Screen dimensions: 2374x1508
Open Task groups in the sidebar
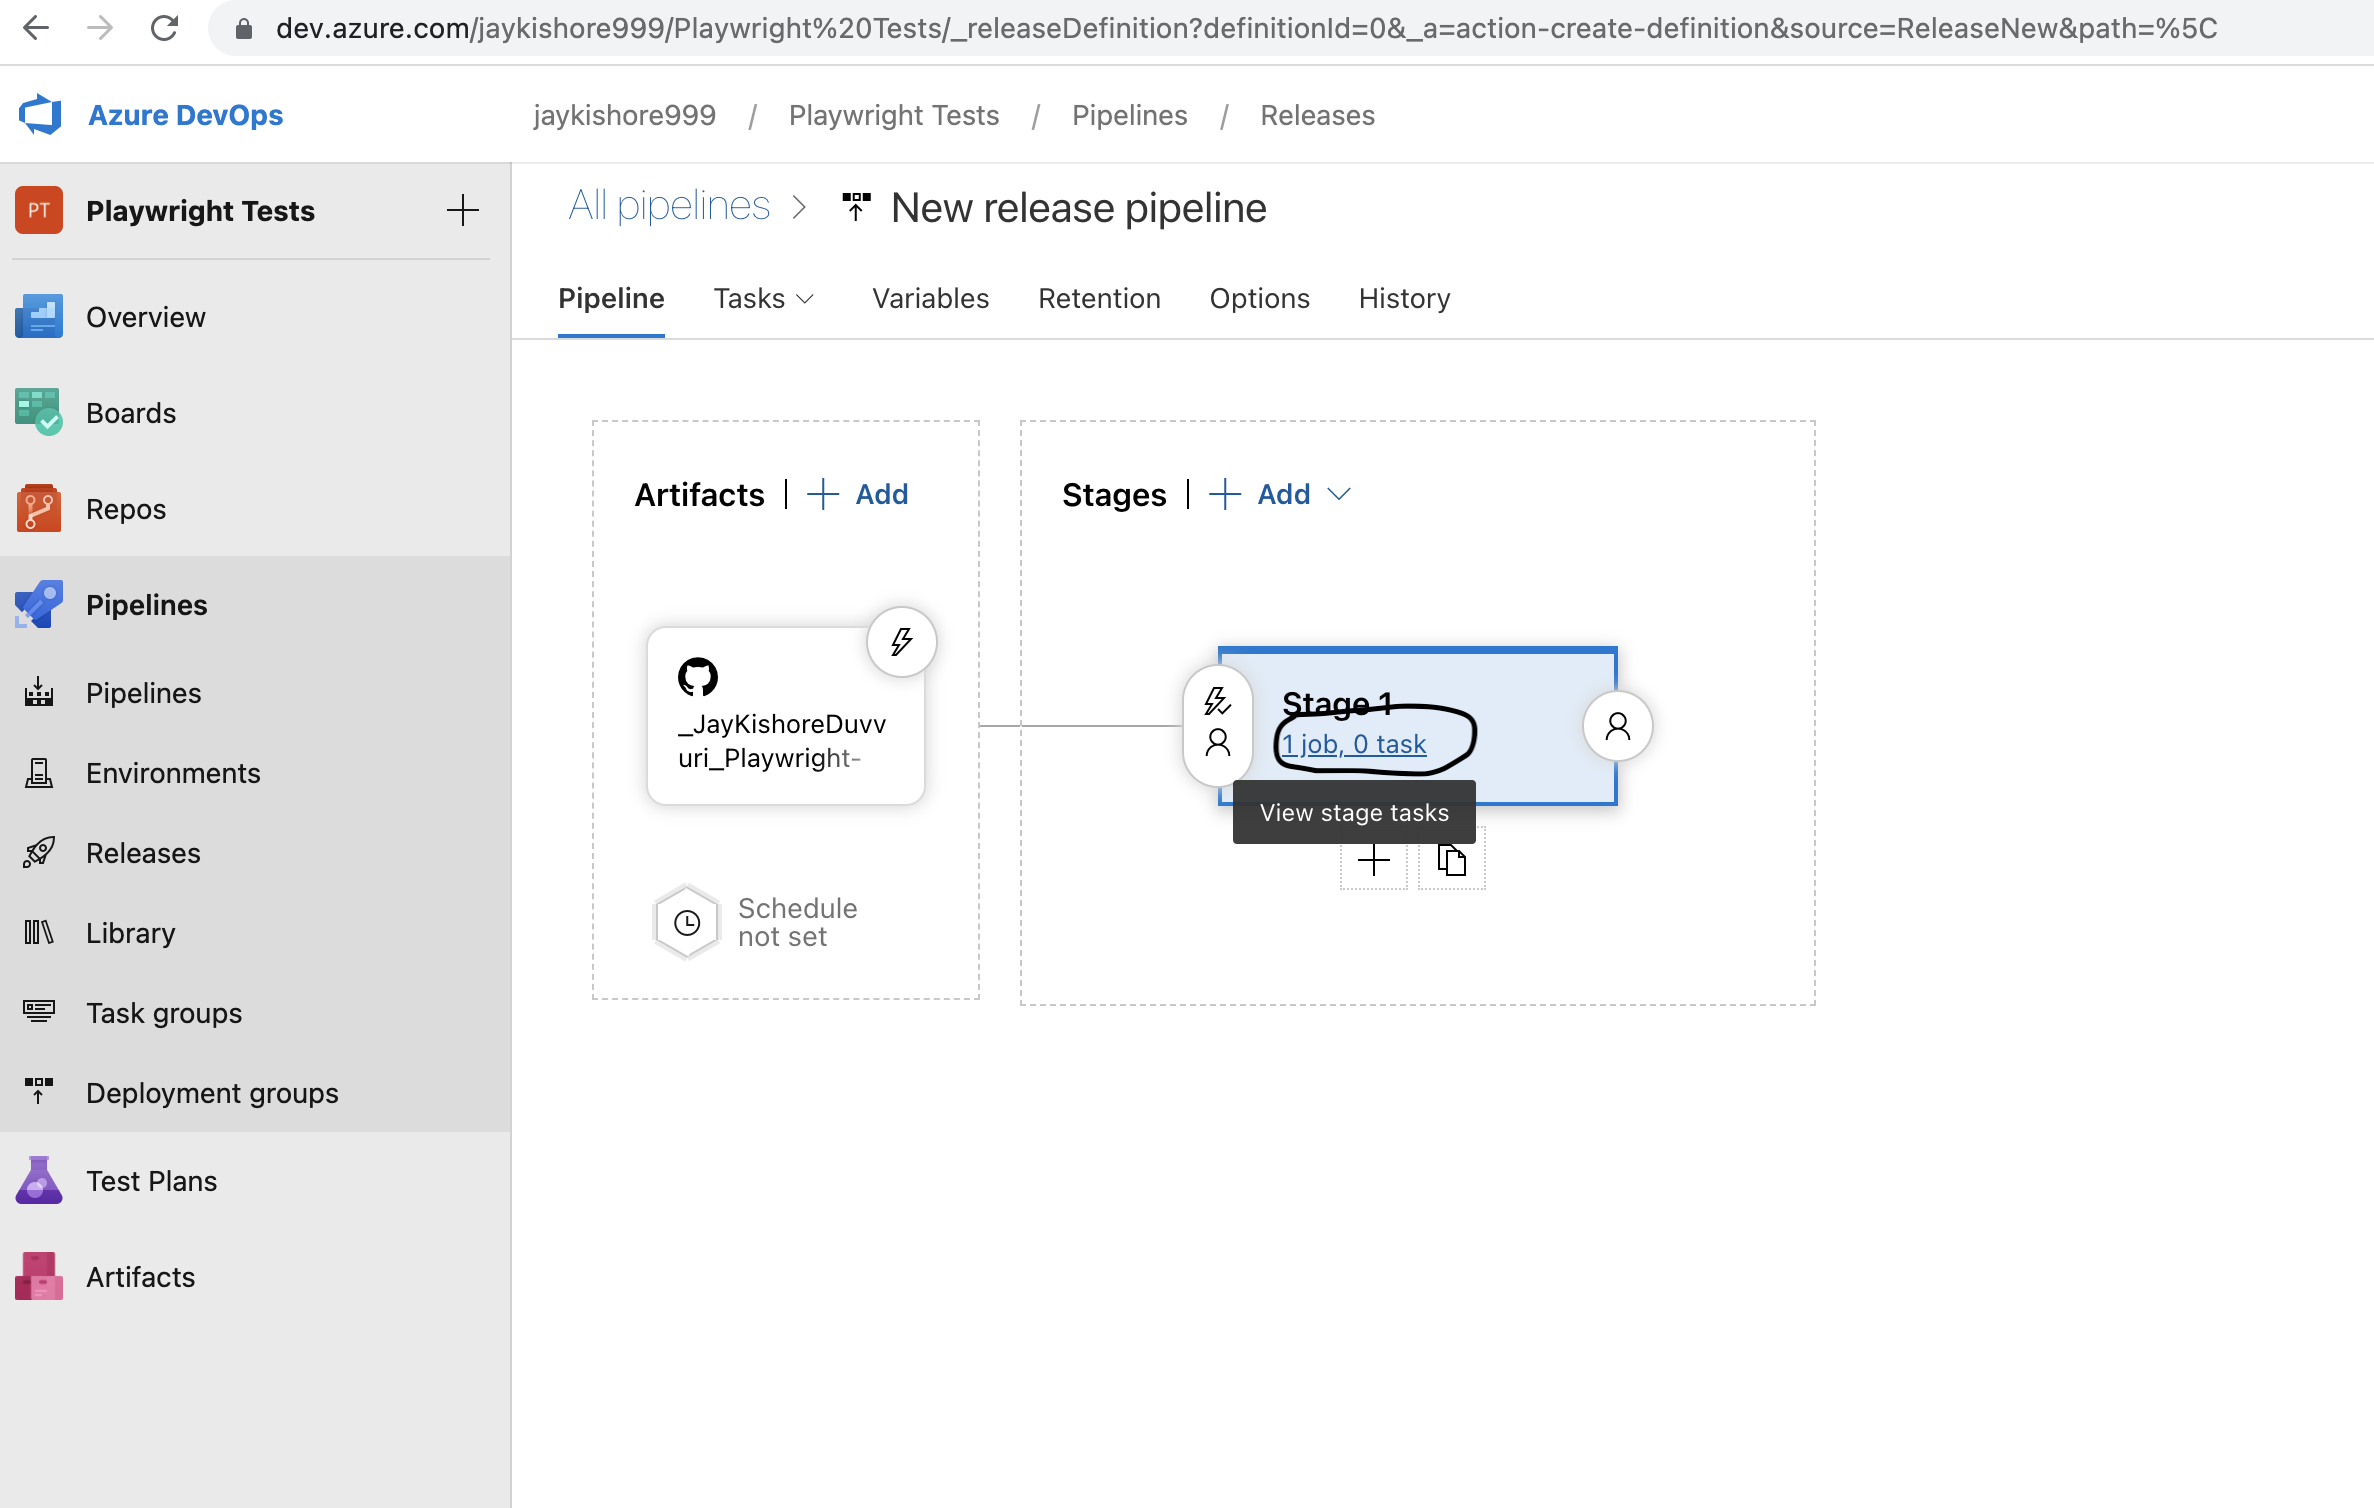255,1013
